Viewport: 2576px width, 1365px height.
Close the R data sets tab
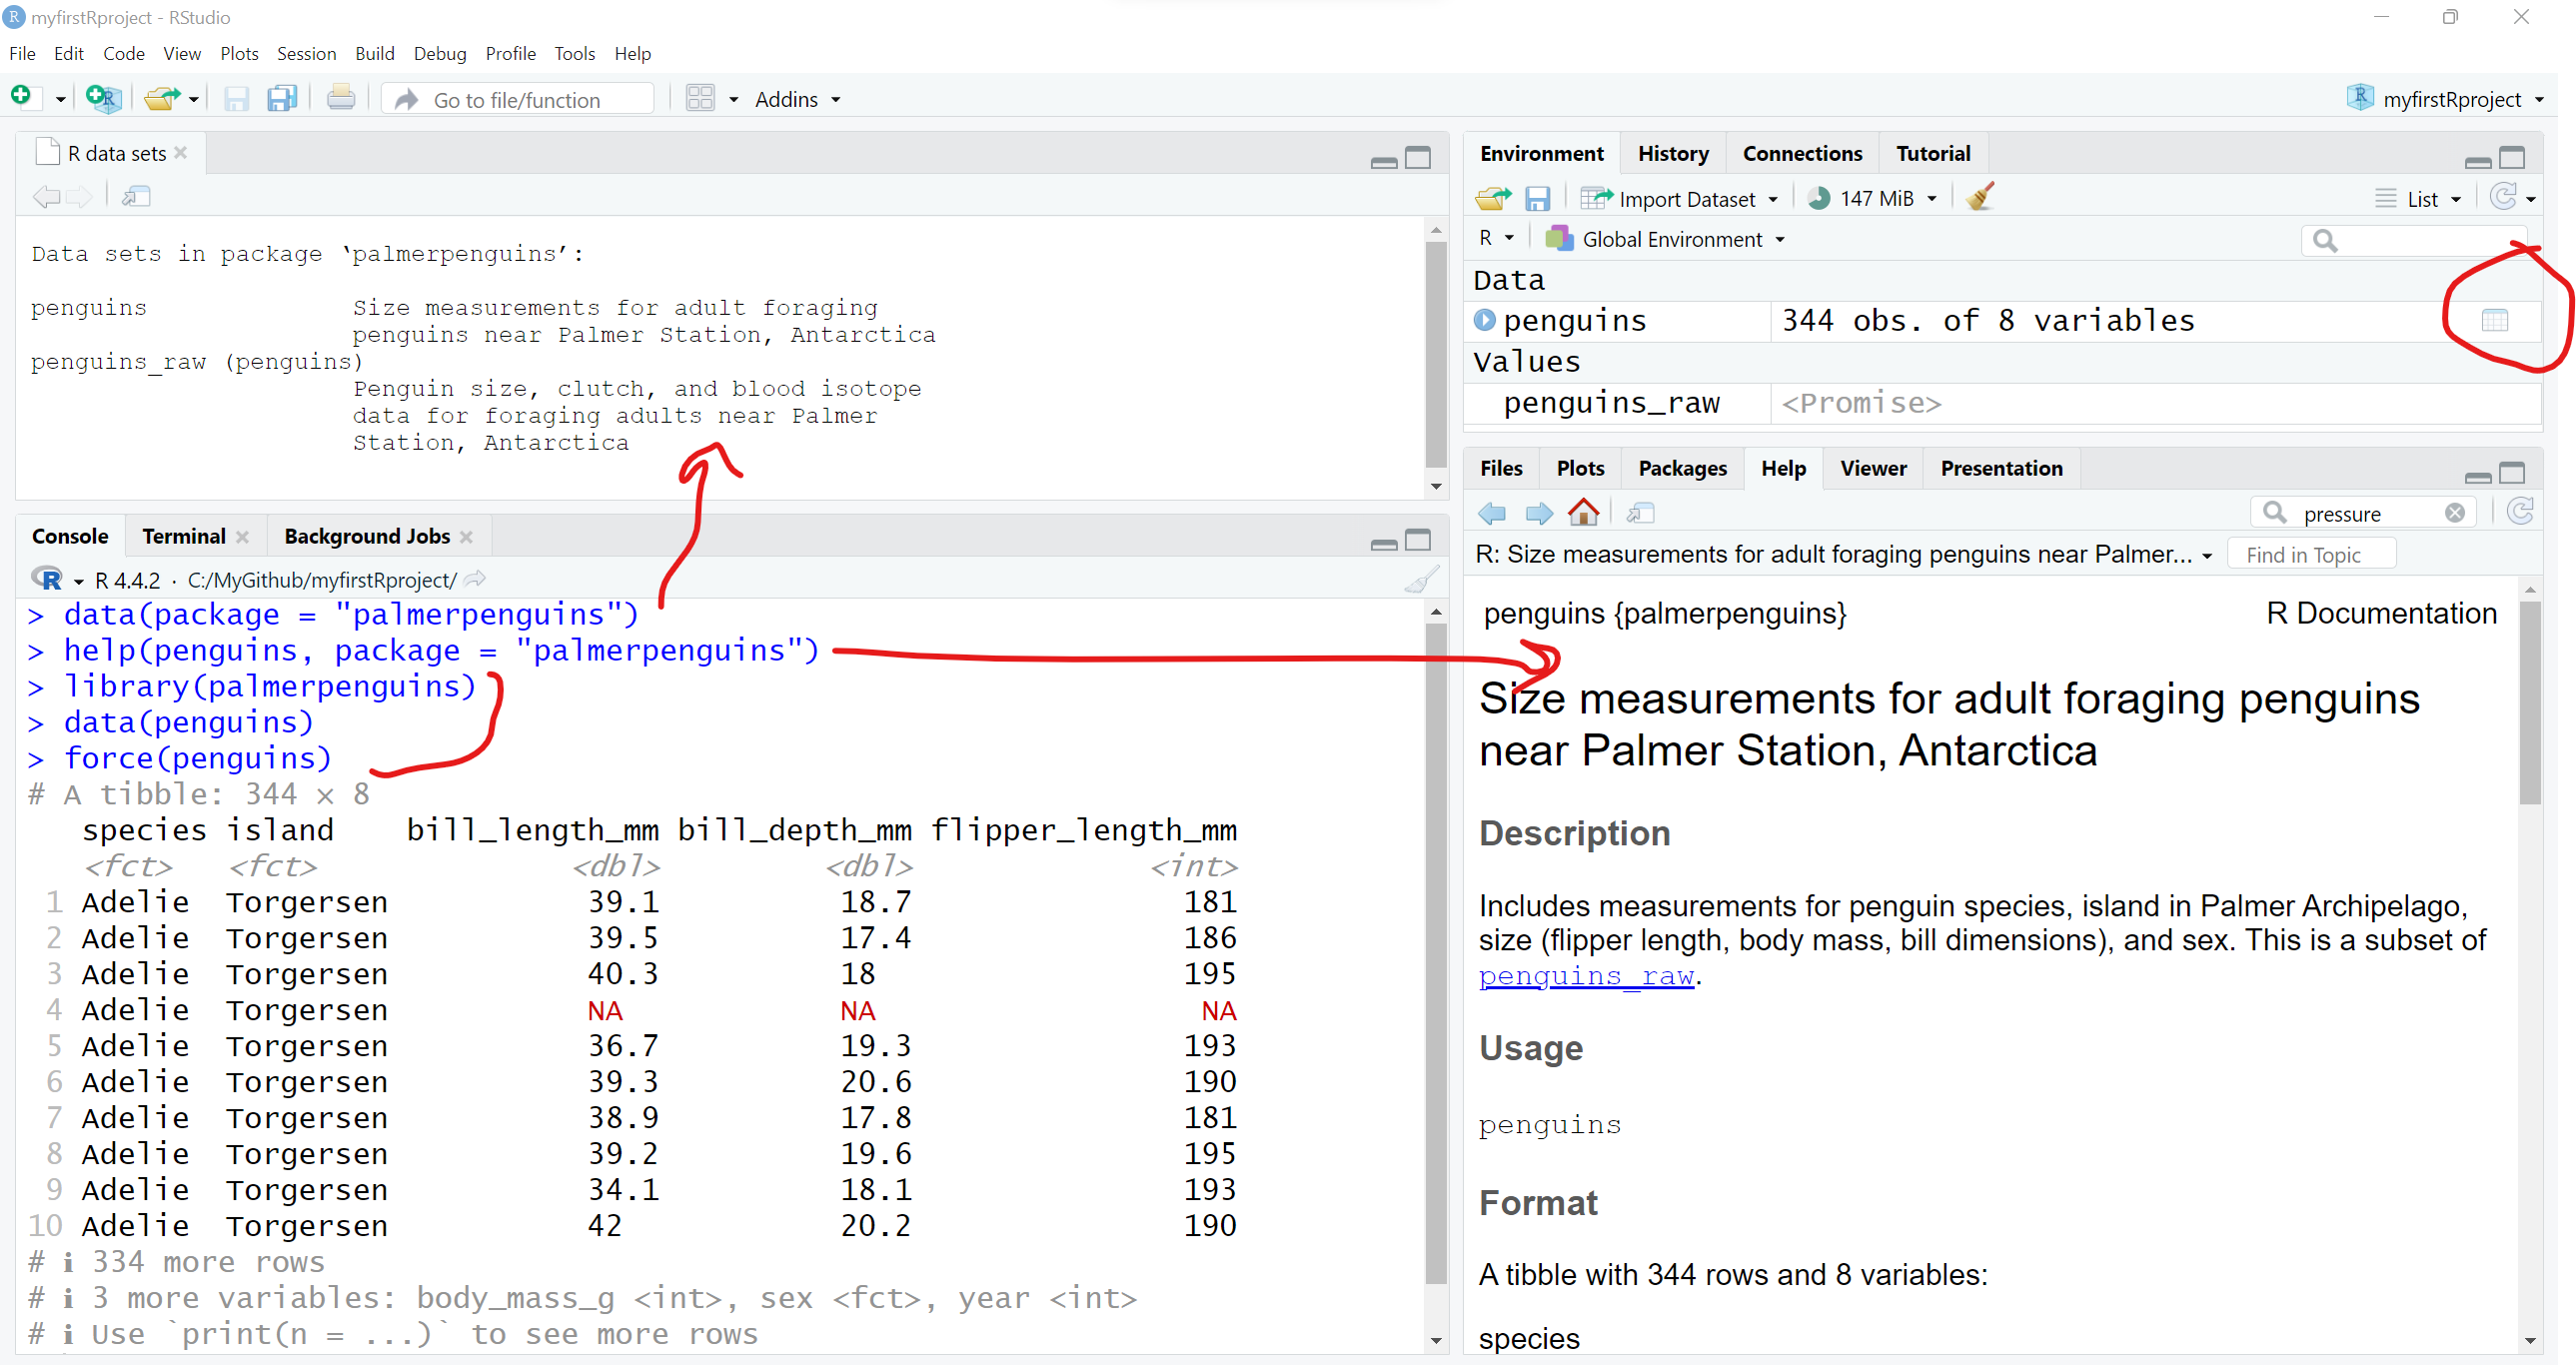point(181,153)
